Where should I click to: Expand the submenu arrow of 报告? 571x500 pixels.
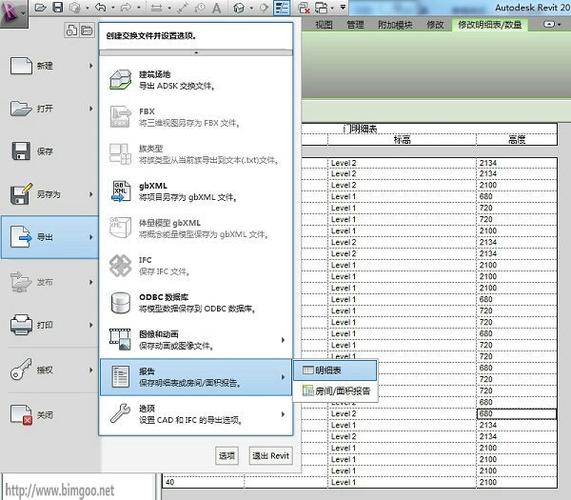[x=283, y=377]
